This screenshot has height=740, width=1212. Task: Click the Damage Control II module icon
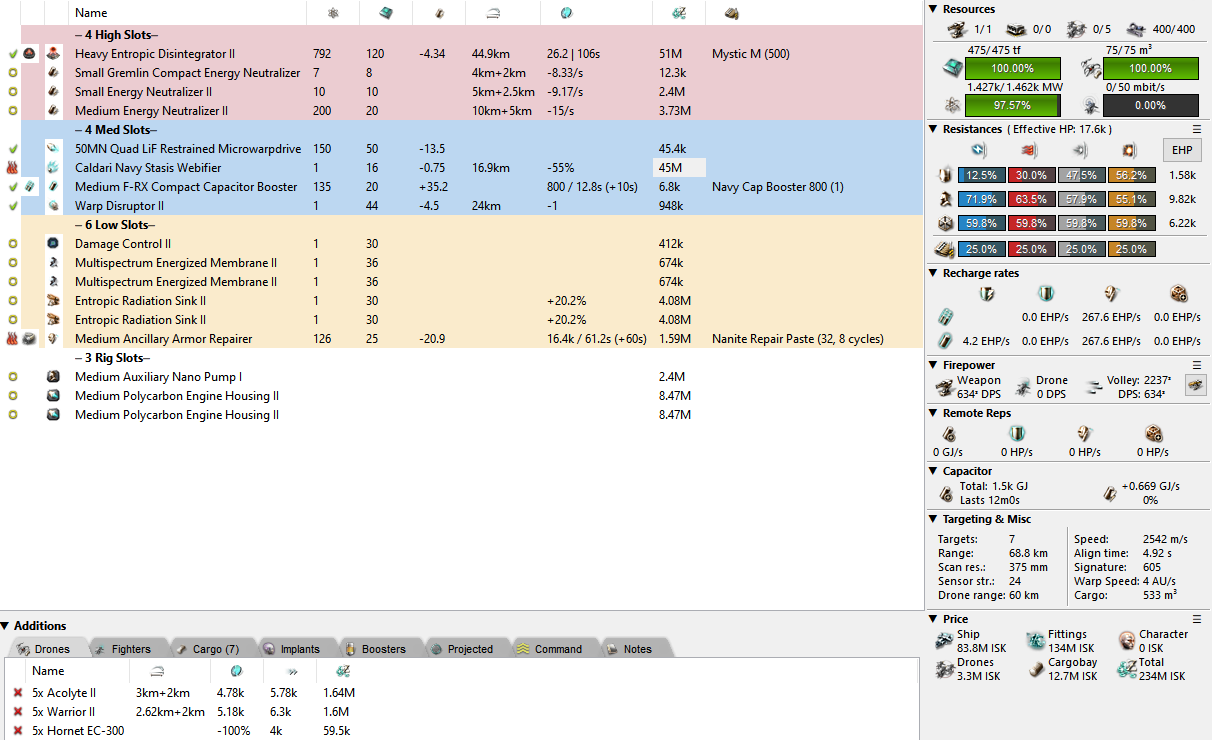(54, 244)
